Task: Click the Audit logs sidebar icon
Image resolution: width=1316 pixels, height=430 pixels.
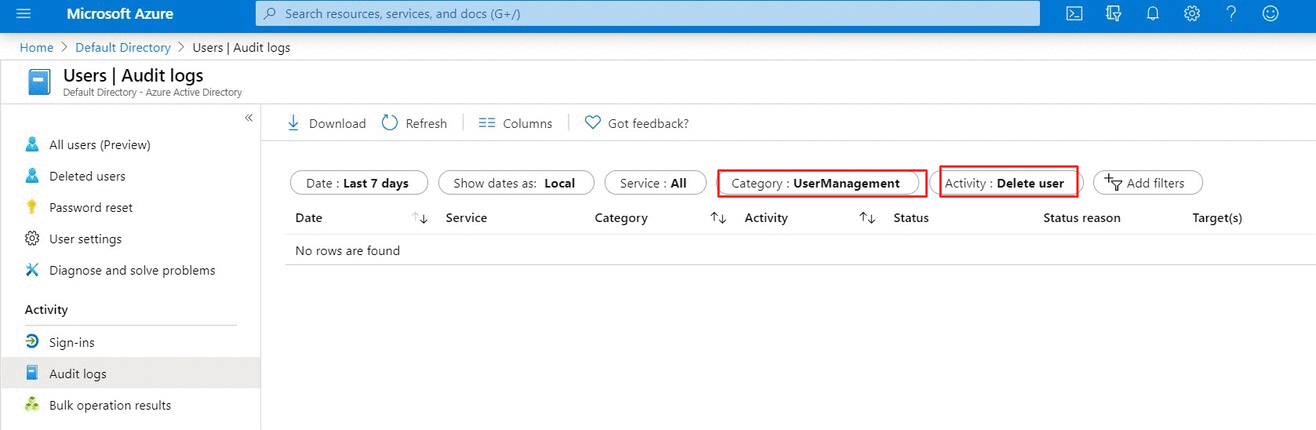Action: [x=32, y=374]
